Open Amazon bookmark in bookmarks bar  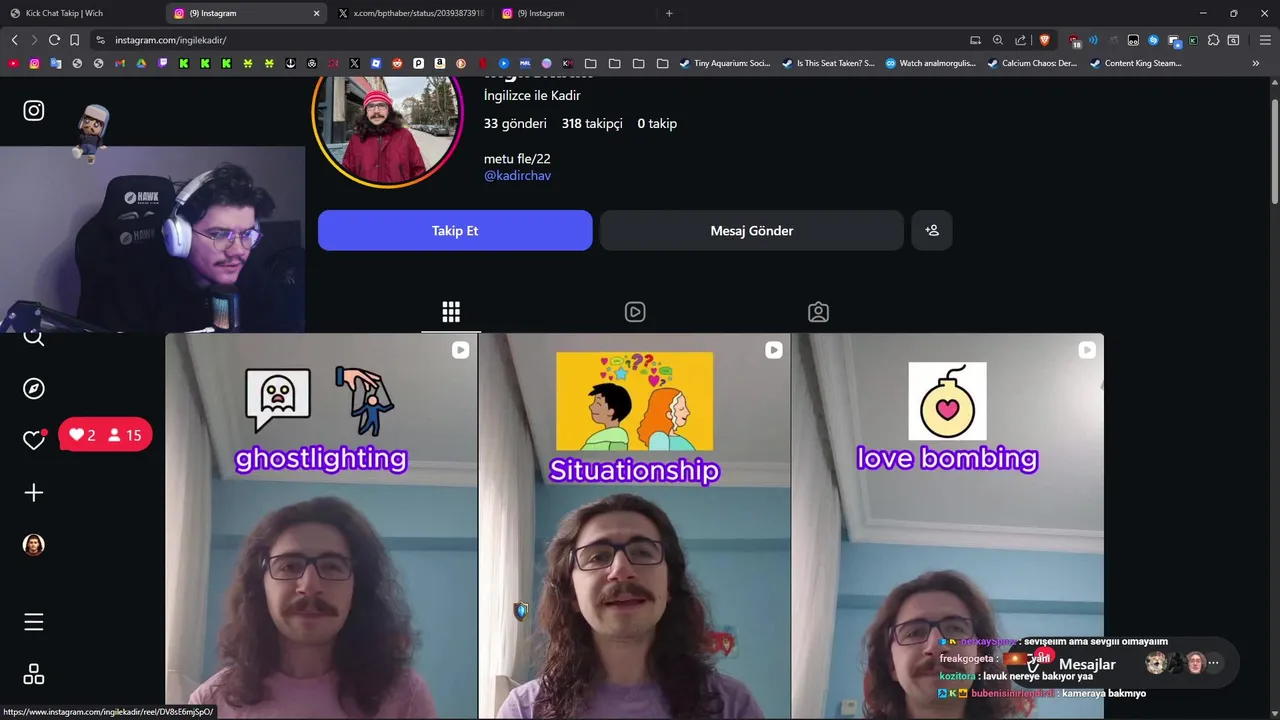click(440, 63)
